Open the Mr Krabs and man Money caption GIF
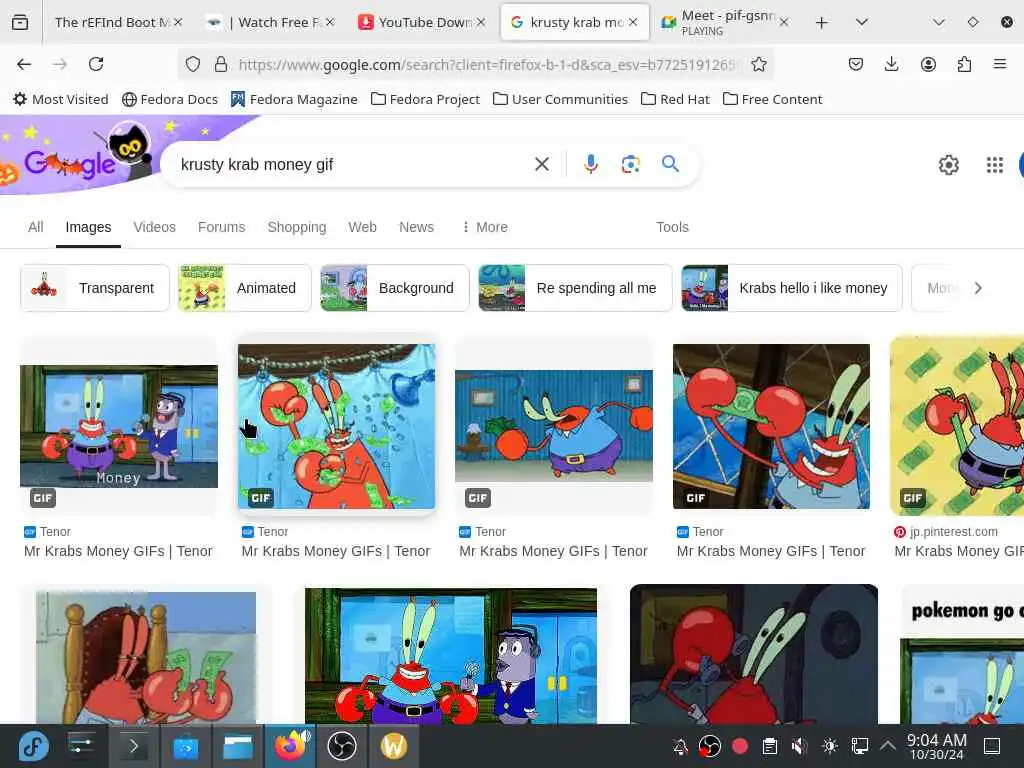The width and height of the screenshot is (1024, 768). coord(119,426)
